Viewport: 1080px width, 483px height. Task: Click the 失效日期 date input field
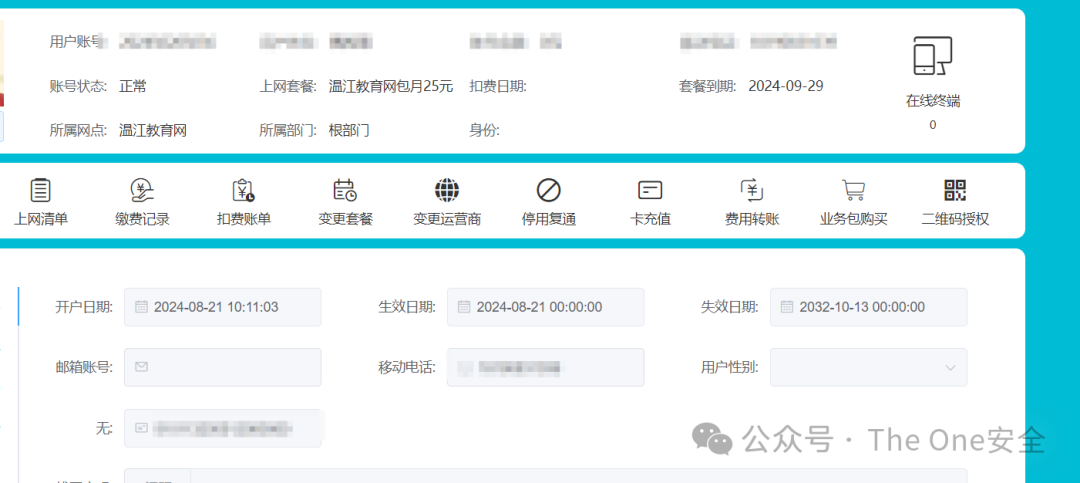tap(868, 307)
